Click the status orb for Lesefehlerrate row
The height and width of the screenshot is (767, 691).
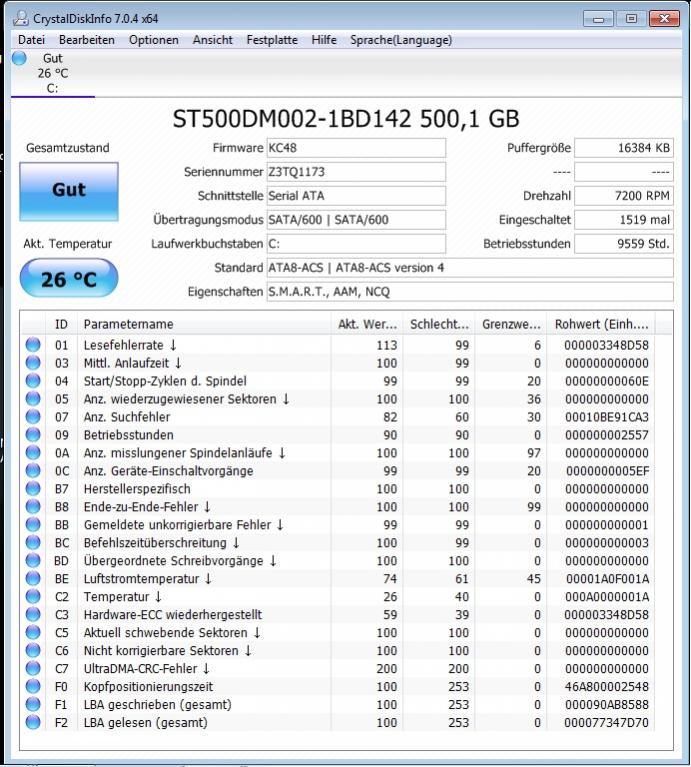[33, 345]
